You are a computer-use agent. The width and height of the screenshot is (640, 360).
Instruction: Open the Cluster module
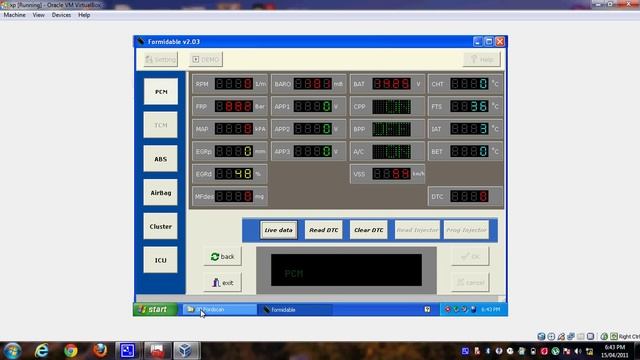pyautogui.click(x=160, y=226)
